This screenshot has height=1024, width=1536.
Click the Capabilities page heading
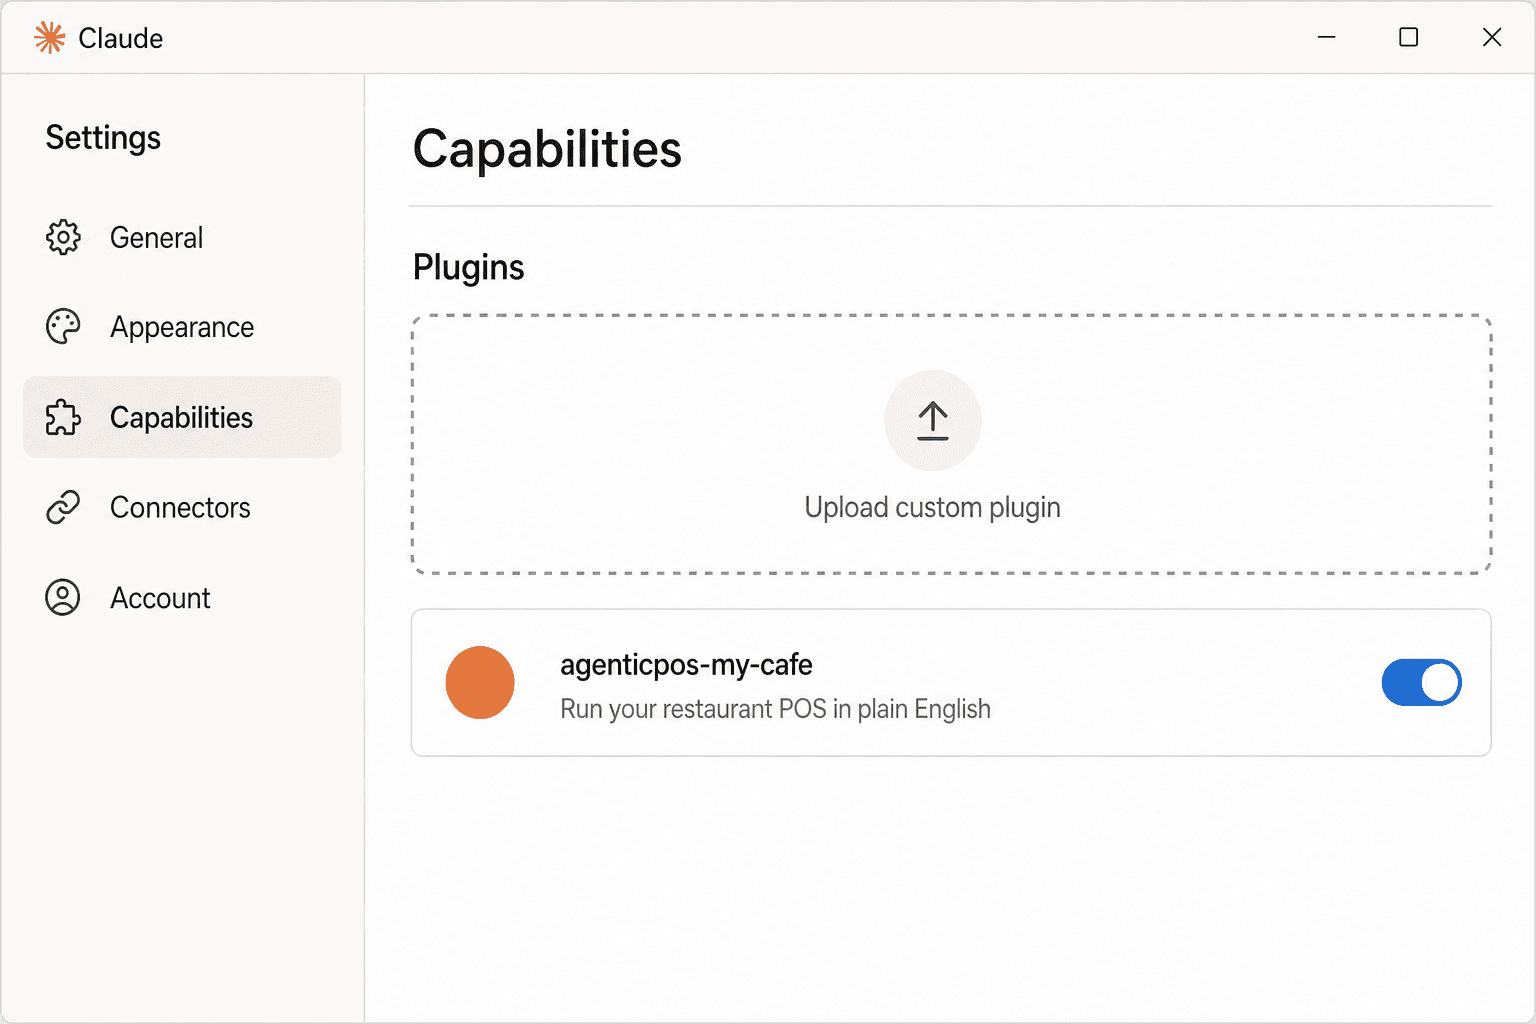(x=547, y=150)
